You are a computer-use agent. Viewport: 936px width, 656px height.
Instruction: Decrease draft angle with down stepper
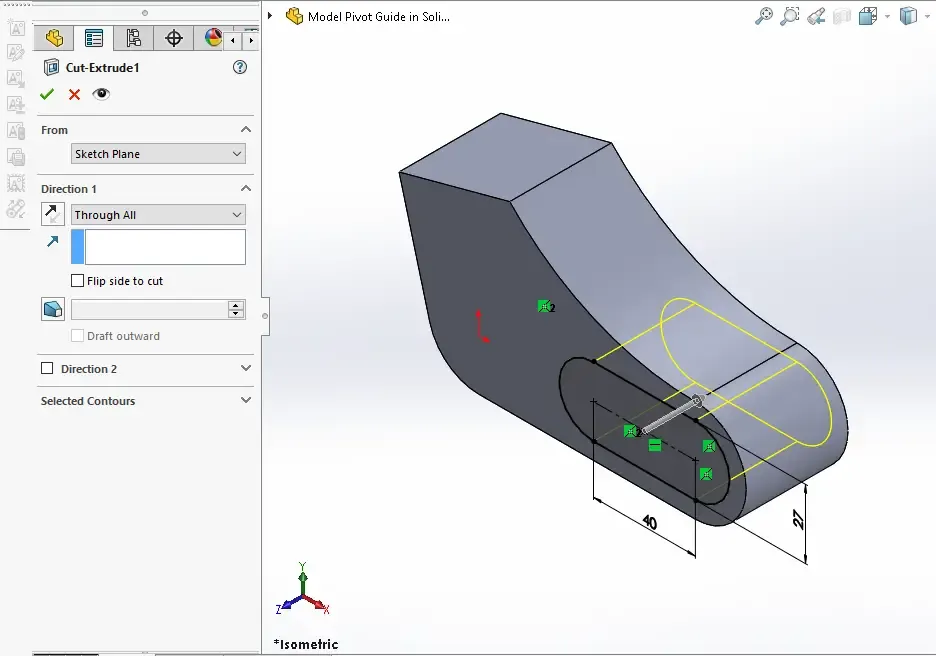(236, 314)
